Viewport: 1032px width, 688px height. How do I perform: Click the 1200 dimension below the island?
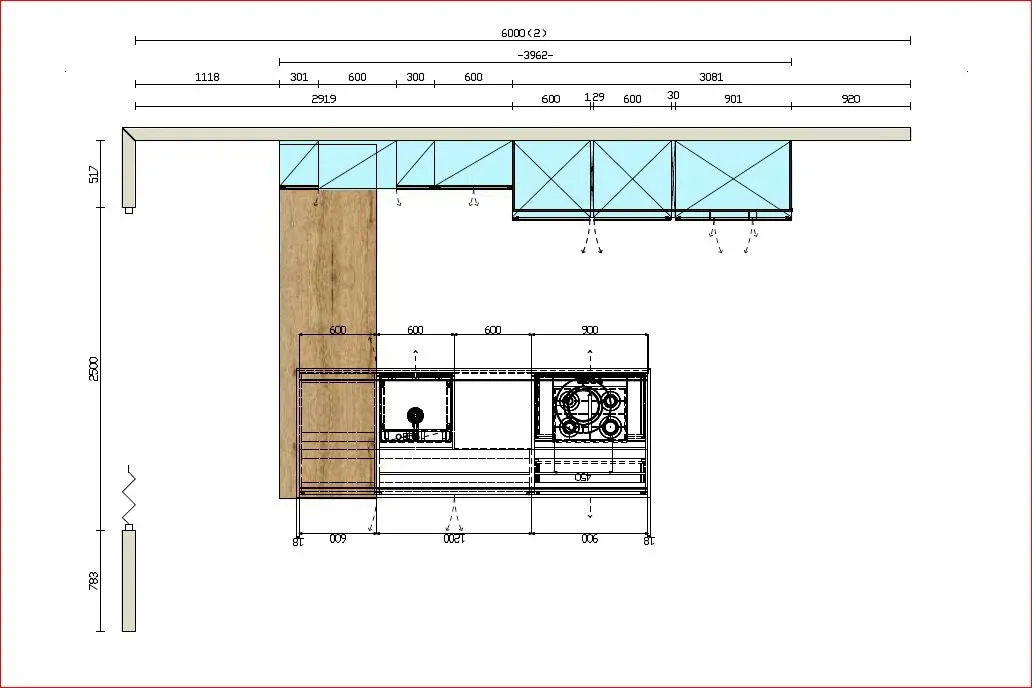pyautogui.click(x=454, y=540)
